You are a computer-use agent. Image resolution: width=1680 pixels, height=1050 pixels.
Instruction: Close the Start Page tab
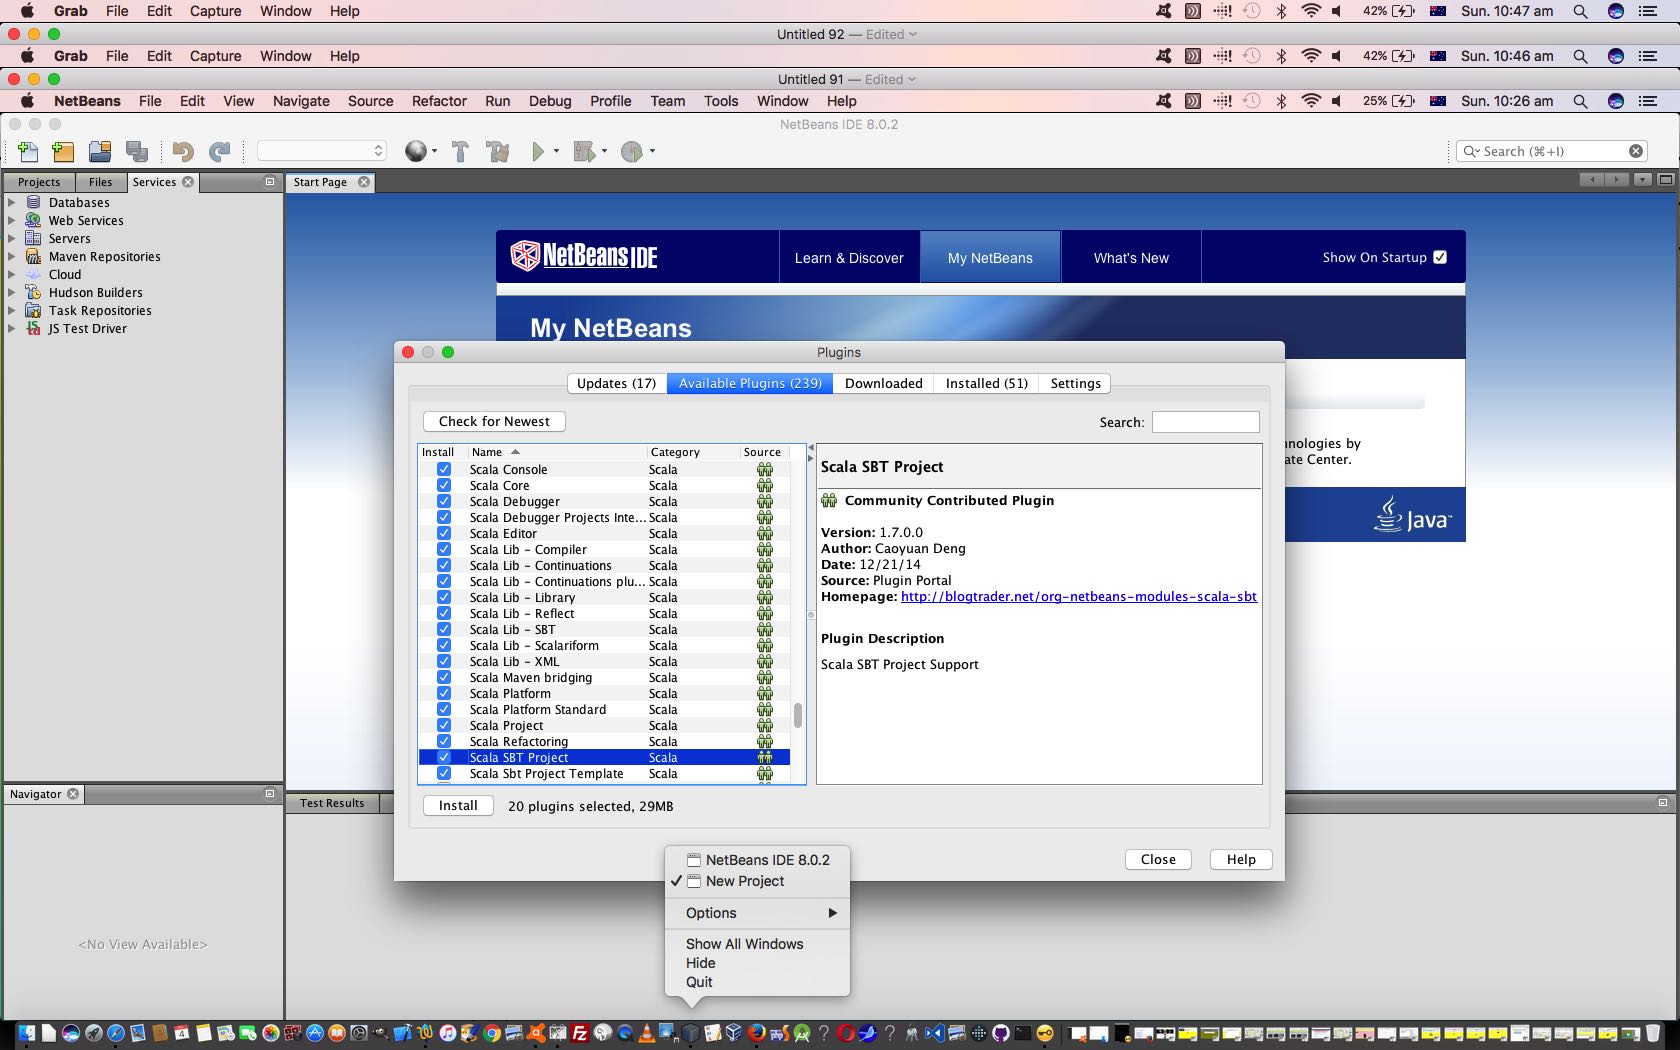364,182
